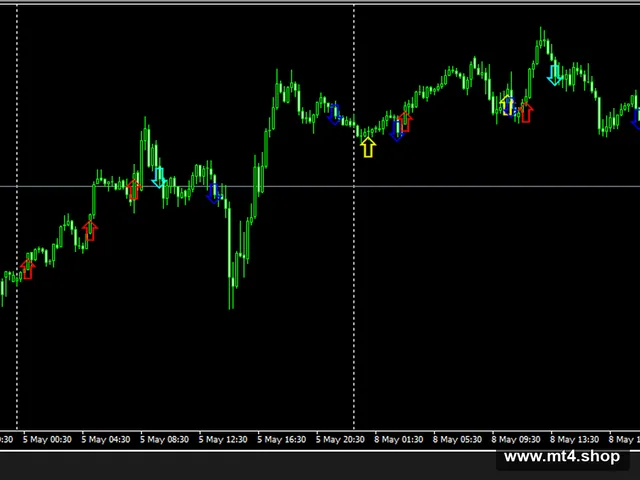Click the '5 May 08:30' time label

coord(164,440)
